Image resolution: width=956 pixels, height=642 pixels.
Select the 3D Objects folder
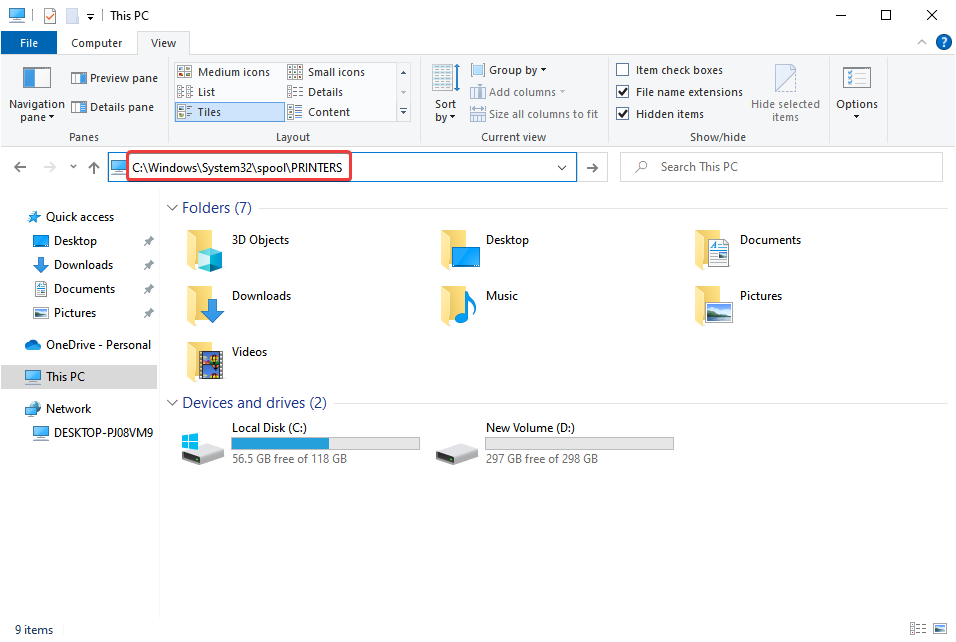(238, 250)
